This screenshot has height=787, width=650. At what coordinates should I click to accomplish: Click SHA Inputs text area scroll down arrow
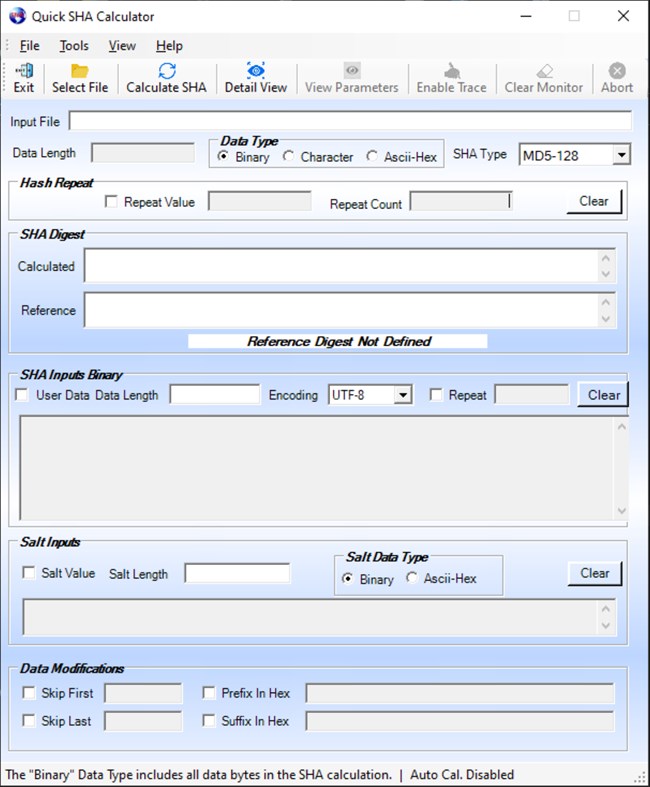pyautogui.click(x=621, y=511)
